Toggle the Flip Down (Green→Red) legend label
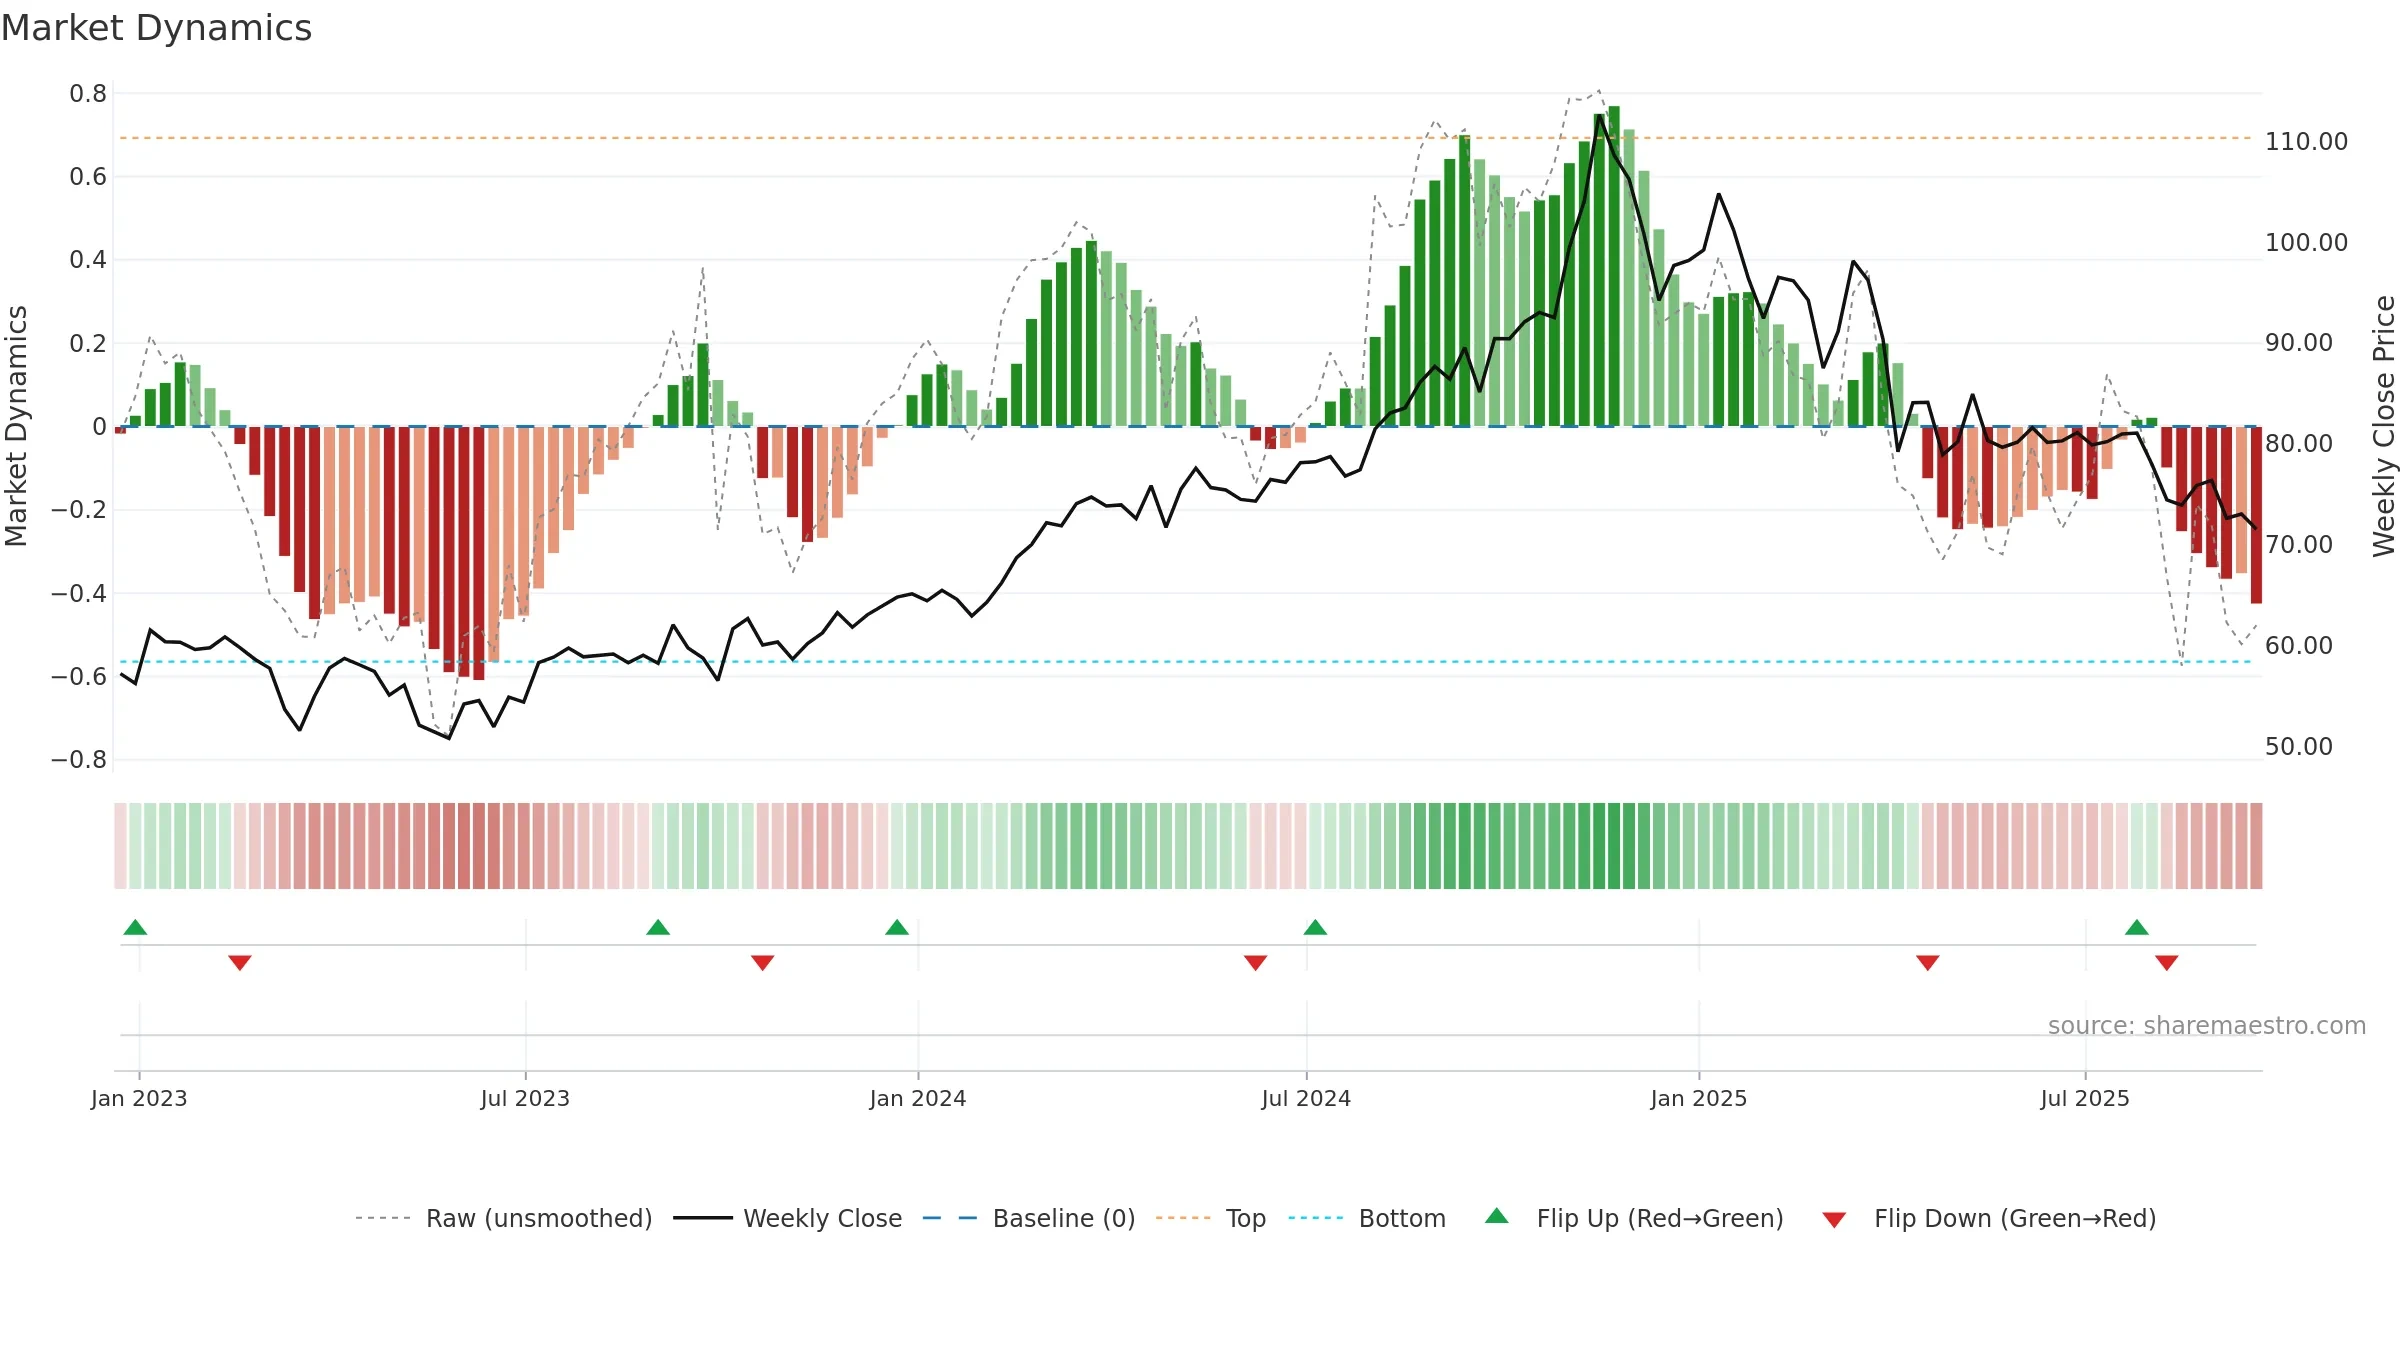2400x1350 pixels. pyautogui.click(x=2015, y=1219)
